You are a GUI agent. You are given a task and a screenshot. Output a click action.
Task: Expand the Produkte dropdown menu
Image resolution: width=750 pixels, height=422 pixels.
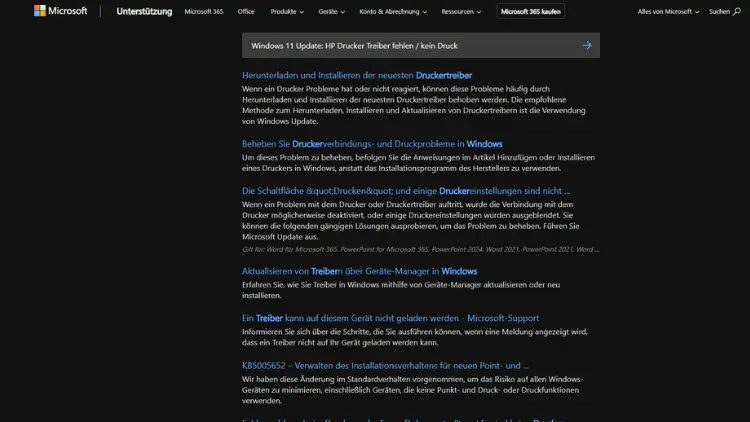point(287,11)
